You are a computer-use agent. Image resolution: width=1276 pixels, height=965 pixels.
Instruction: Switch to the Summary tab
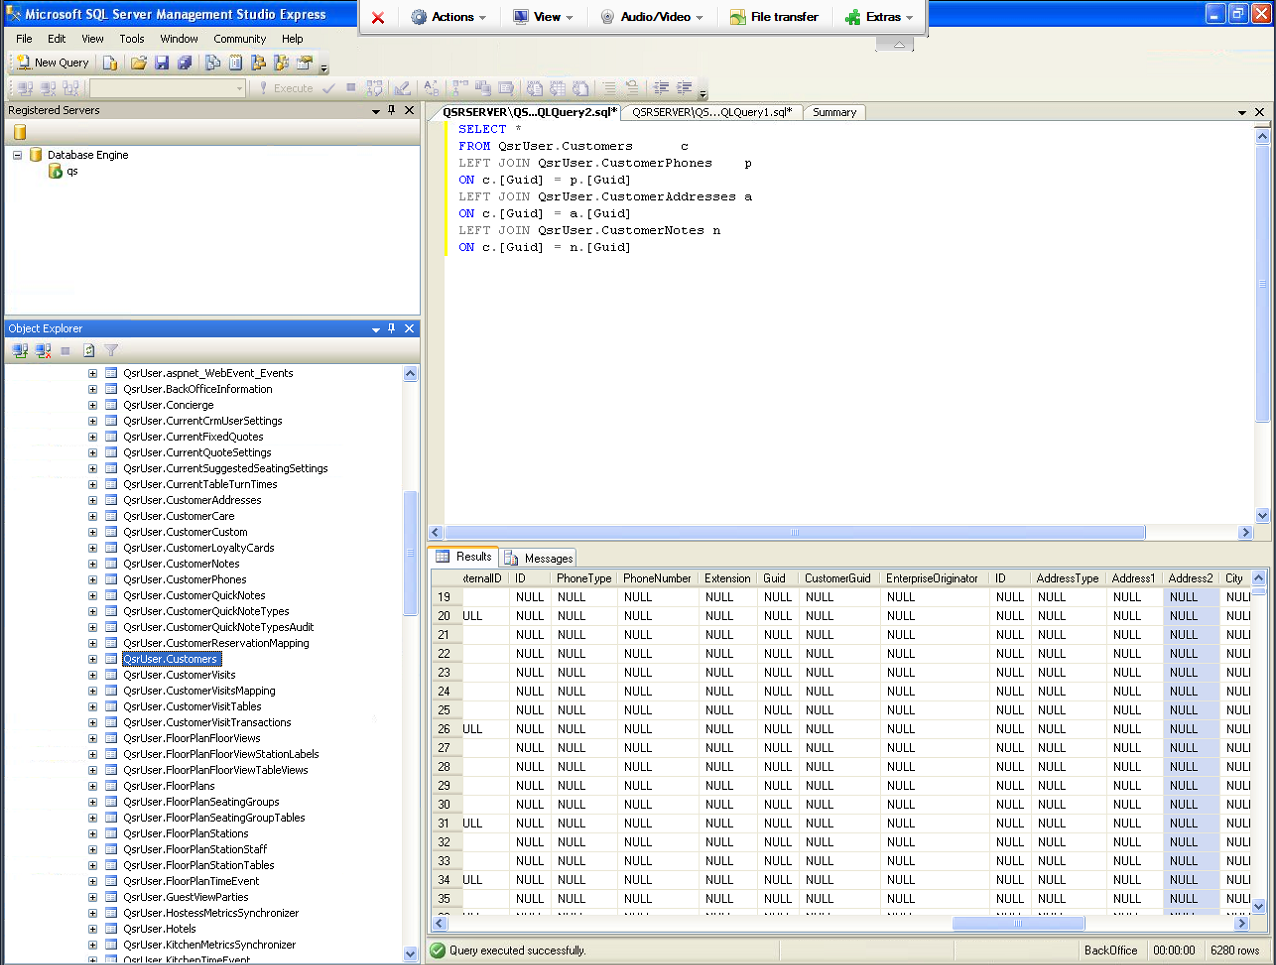pos(834,112)
